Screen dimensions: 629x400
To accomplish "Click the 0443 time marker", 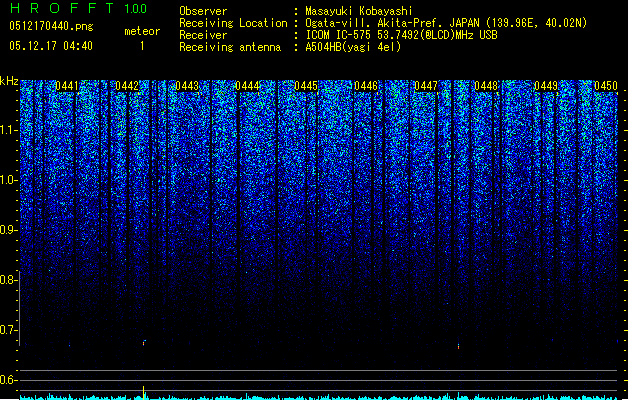I will (x=187, y=86).
